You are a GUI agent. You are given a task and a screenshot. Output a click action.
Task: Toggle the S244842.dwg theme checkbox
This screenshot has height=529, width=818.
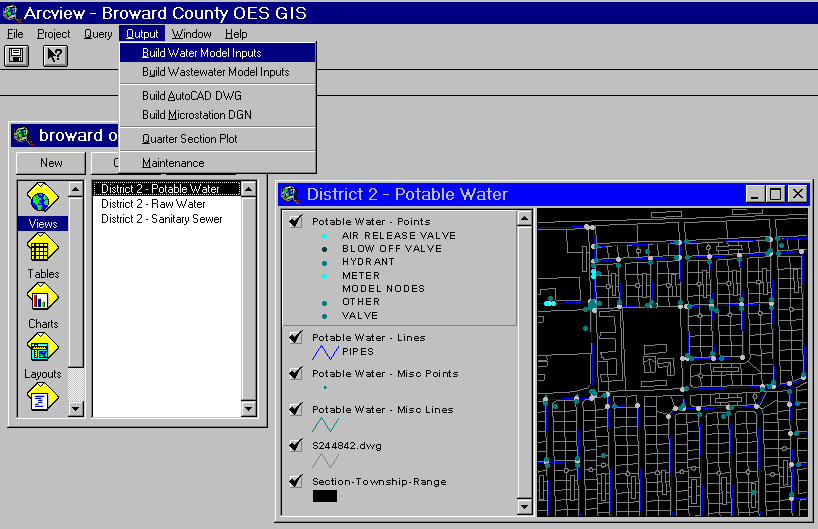click(x=296, y=445)
